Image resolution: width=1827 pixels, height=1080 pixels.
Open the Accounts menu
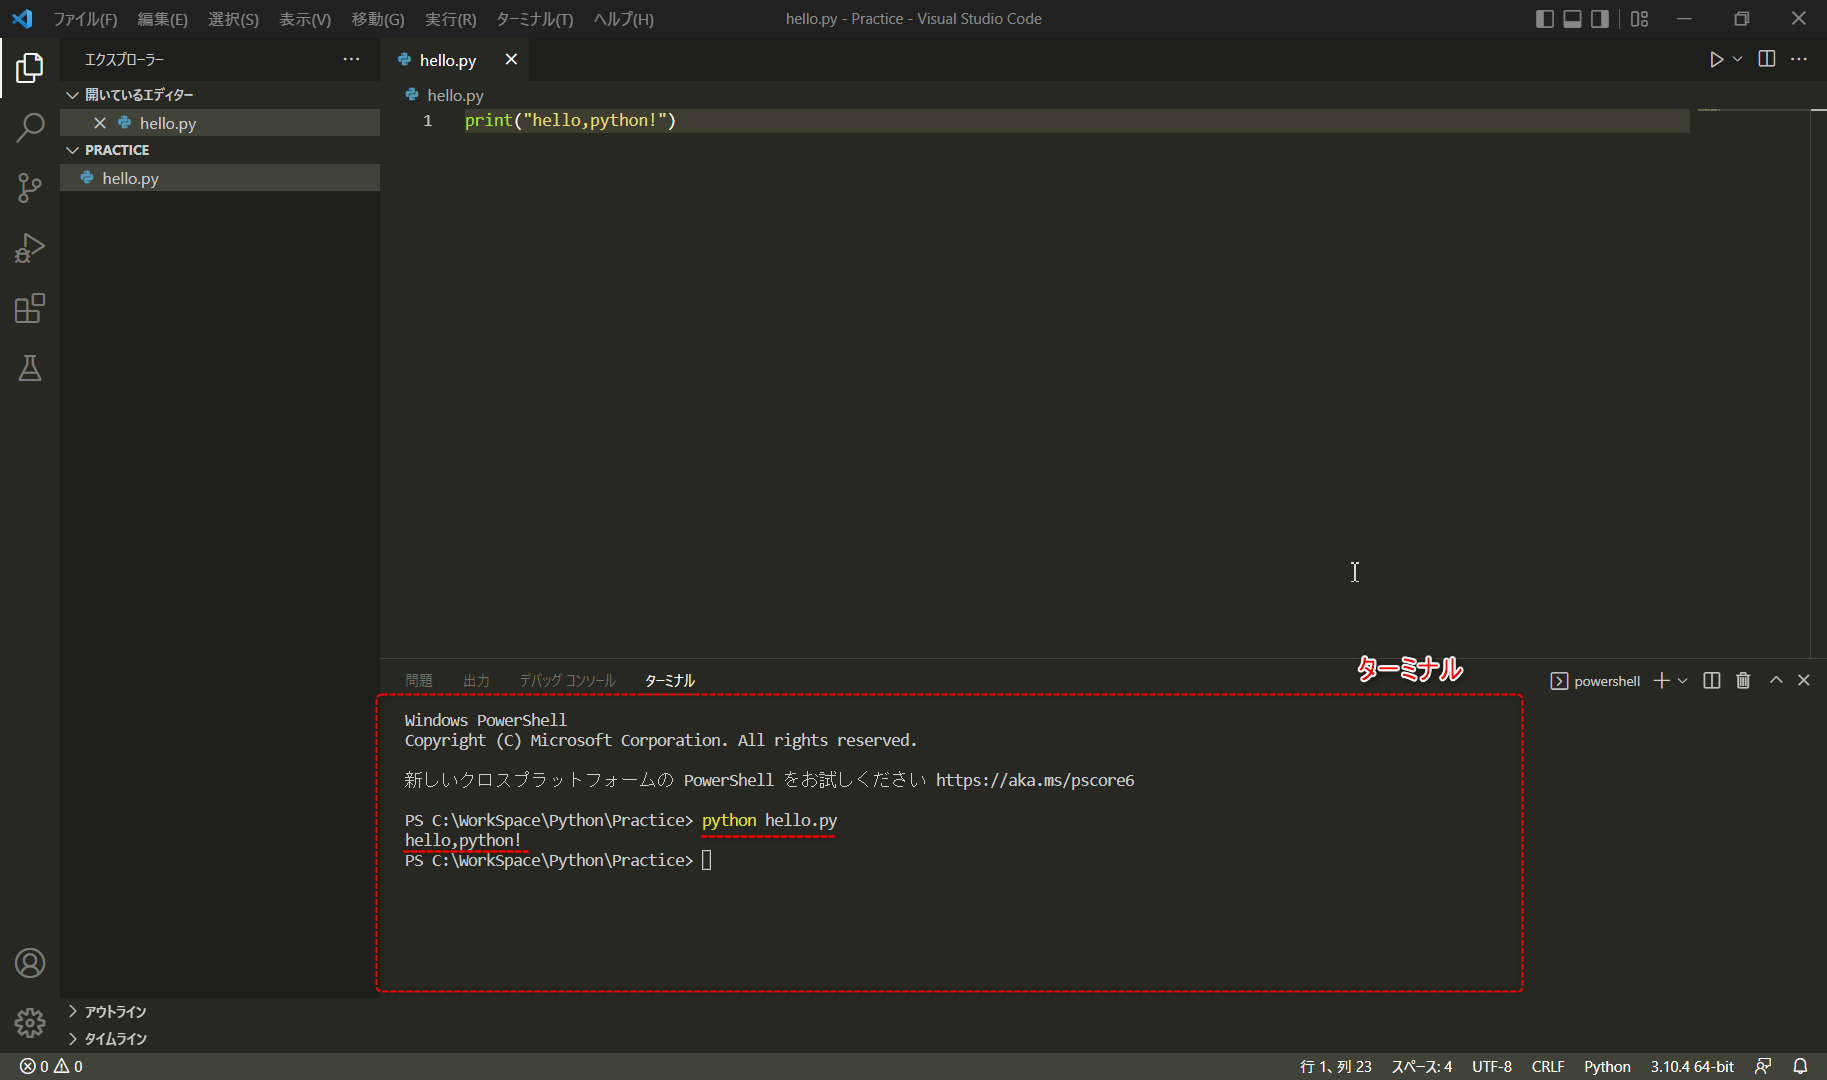(30, 963)
